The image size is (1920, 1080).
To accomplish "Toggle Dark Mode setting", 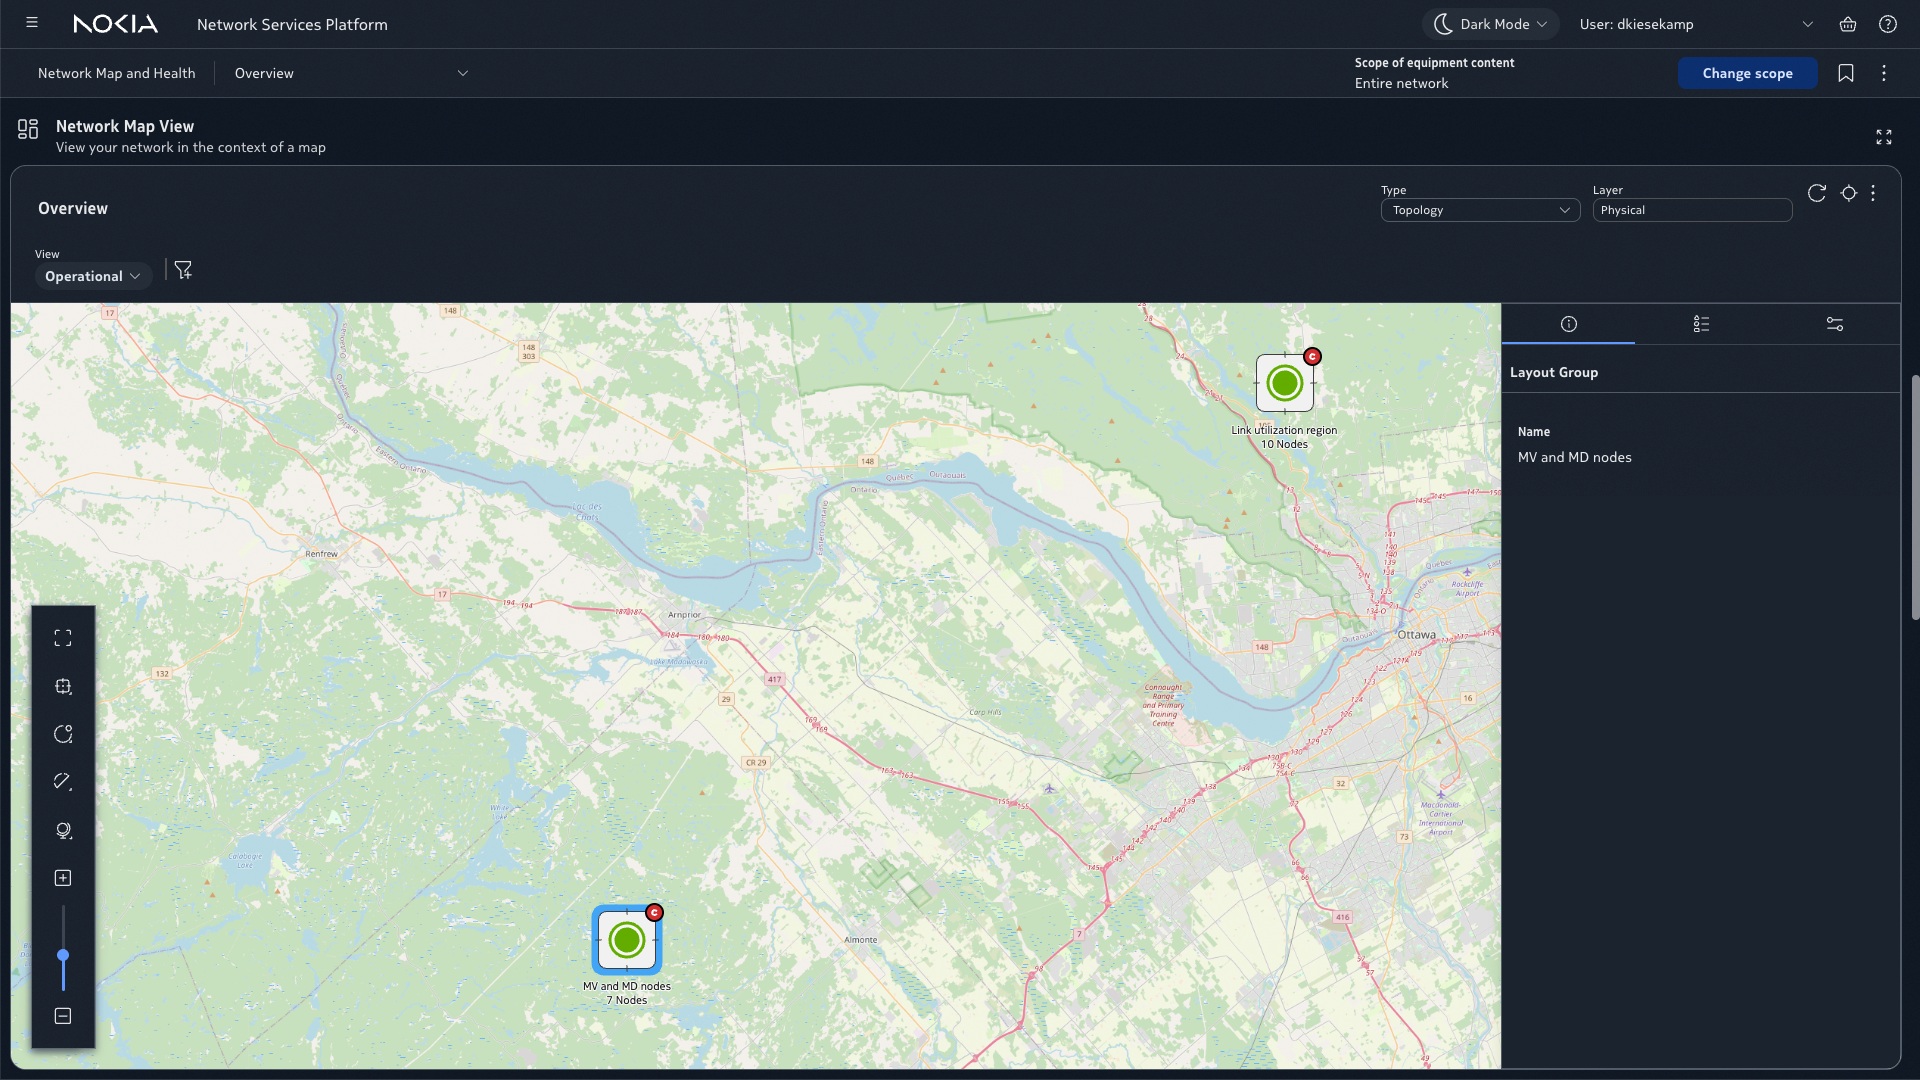I will (1490, 24).
